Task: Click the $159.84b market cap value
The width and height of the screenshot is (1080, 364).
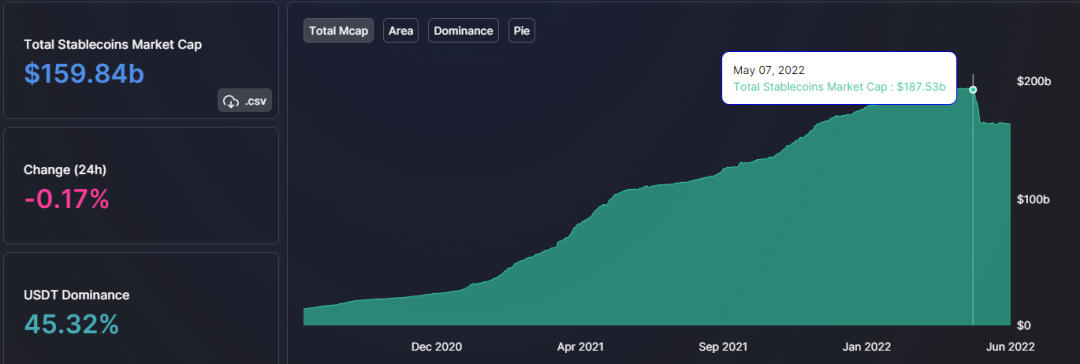Action: (84, 73)
